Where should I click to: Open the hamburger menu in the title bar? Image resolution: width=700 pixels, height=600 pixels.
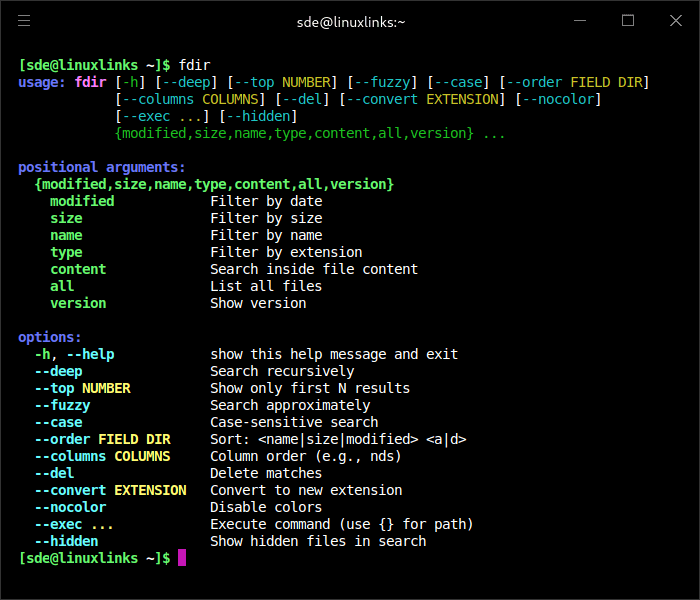point(24,21)
